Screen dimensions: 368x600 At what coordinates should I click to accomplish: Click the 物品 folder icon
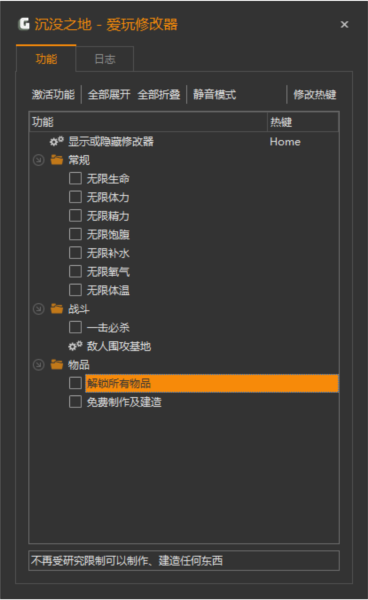(57, 365)
